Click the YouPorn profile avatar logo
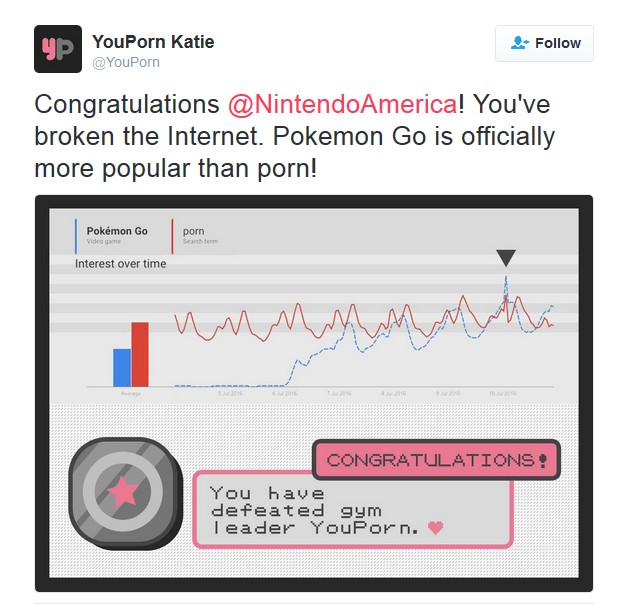This screenshot has width=628, height=604. tap(58, 49)
